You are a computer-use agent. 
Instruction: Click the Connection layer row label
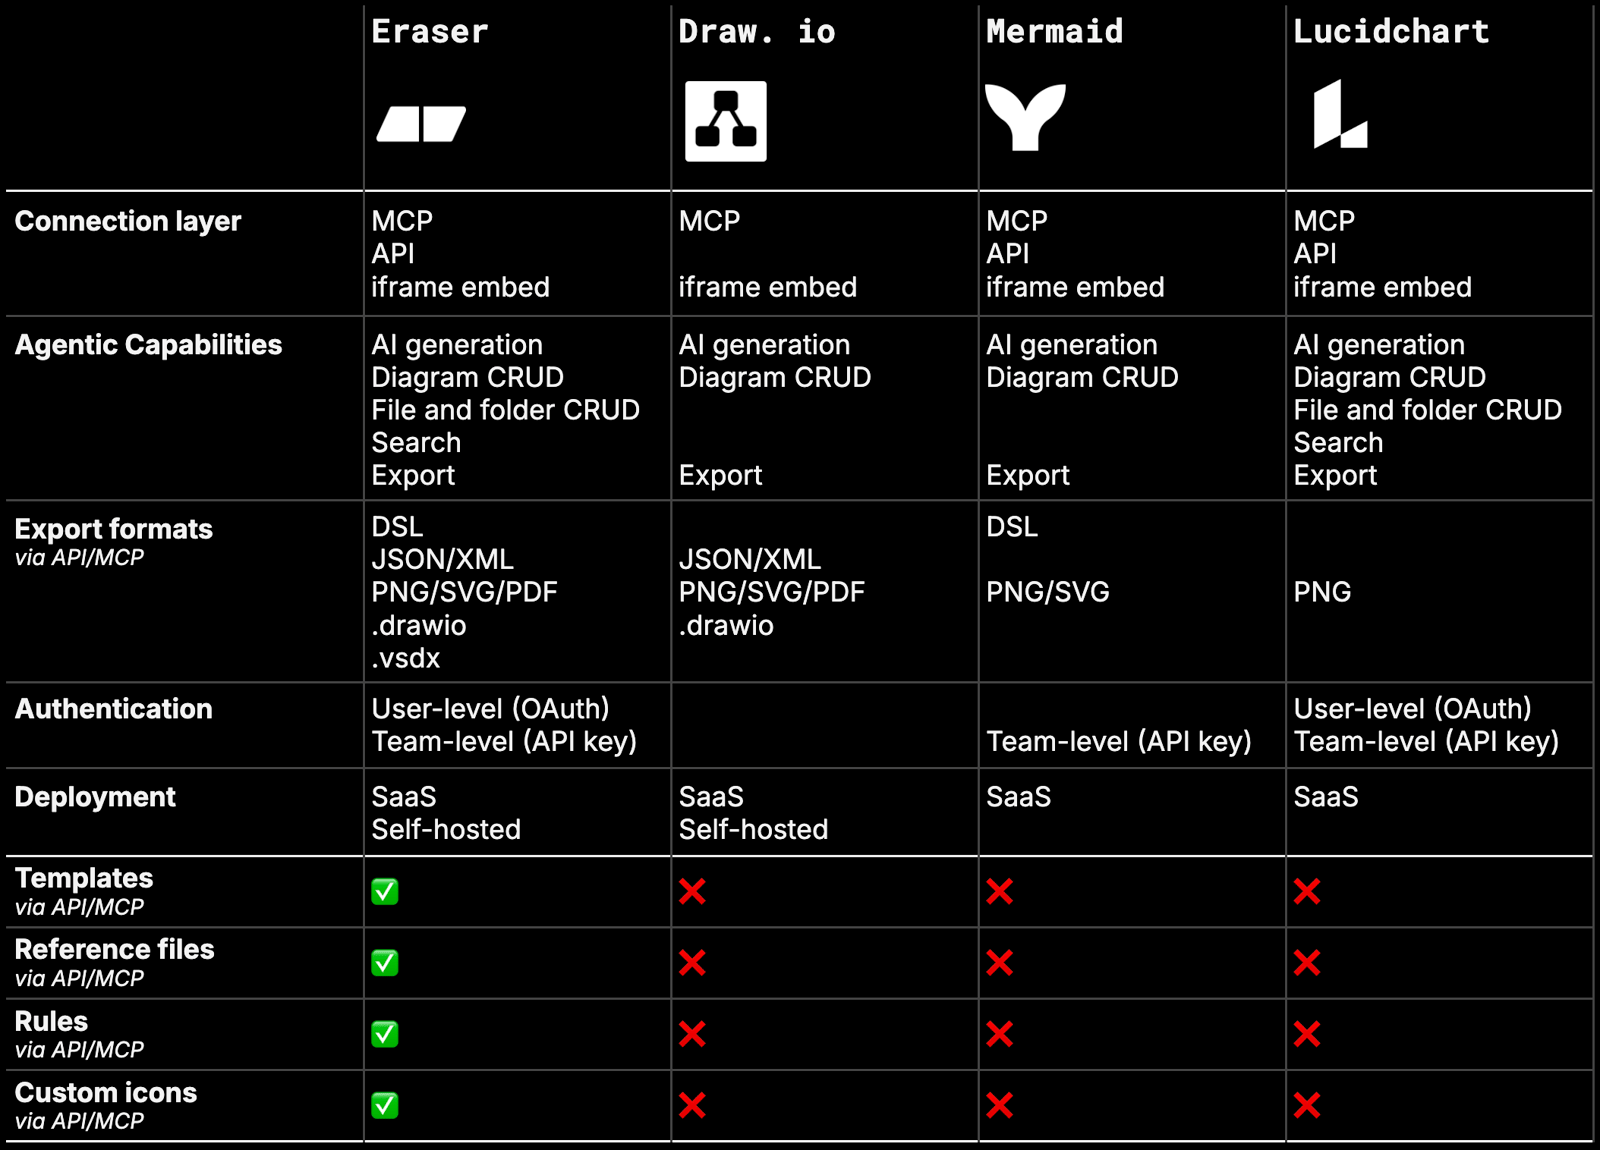pyautogui.click(x=128, y=221)
